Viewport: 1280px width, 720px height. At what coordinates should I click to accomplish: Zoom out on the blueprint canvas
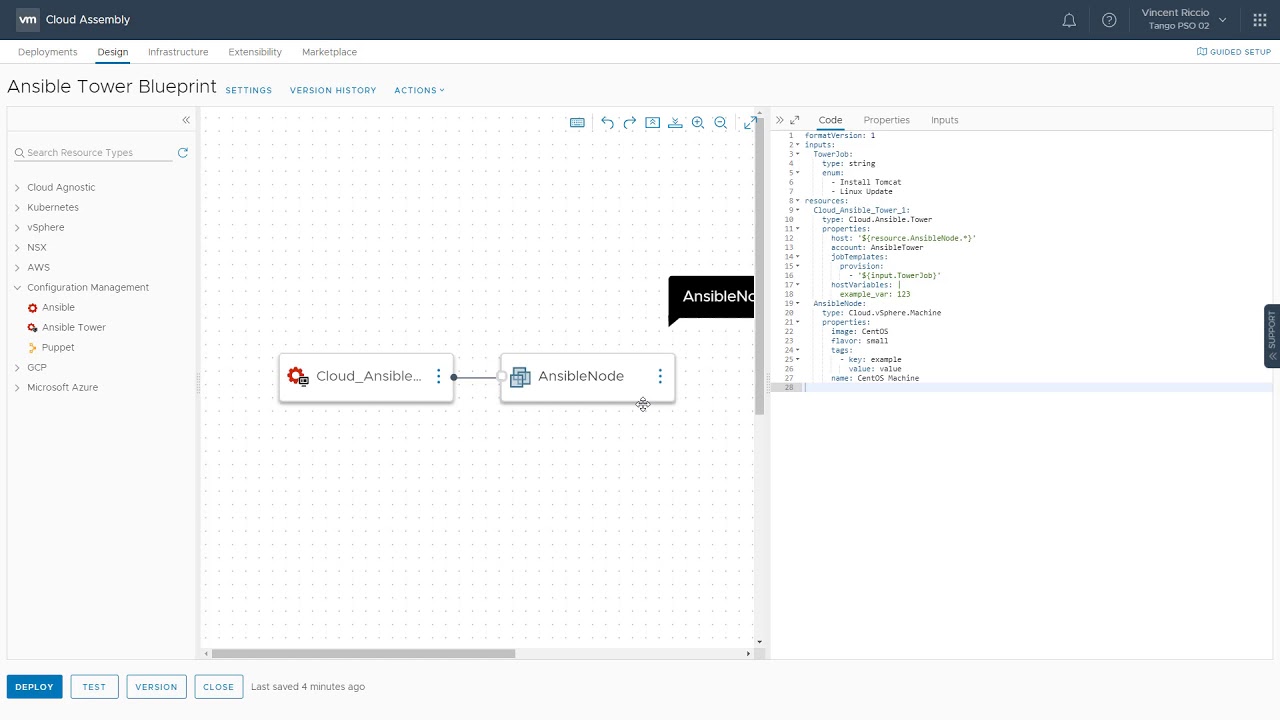coord(720,123)
